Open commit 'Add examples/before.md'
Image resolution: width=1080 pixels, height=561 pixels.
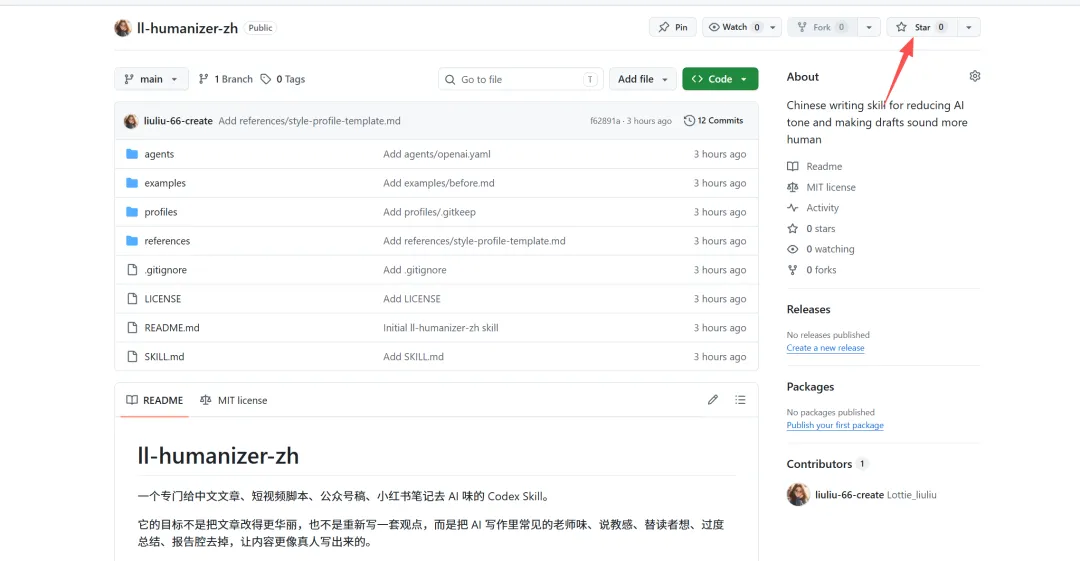coord(439,183)
